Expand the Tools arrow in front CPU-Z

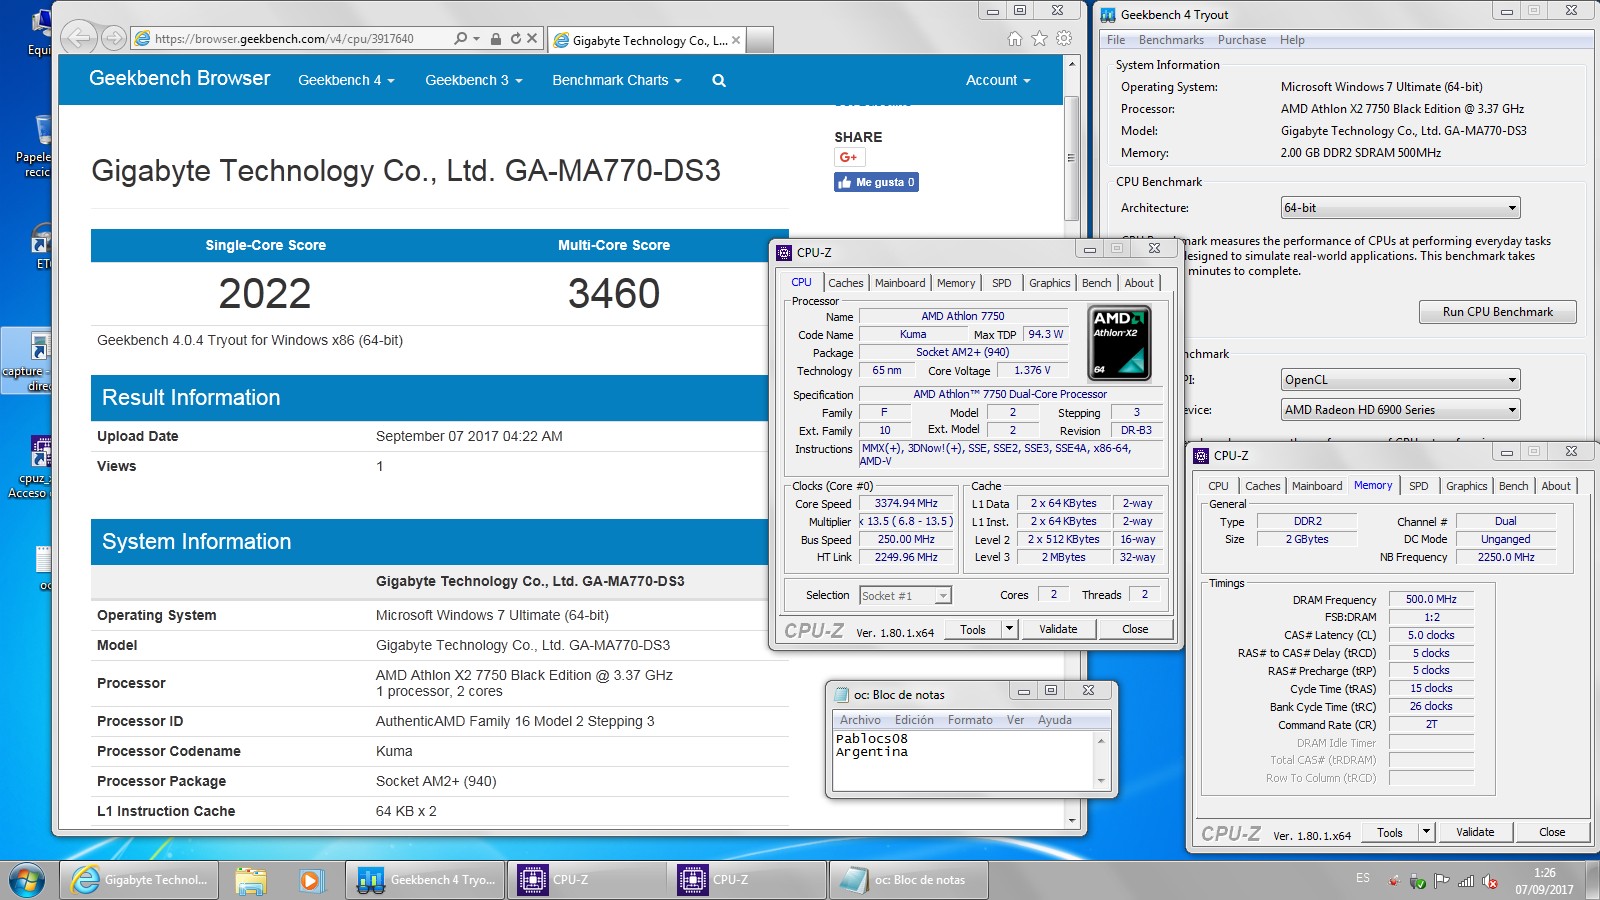point(1009,629)
